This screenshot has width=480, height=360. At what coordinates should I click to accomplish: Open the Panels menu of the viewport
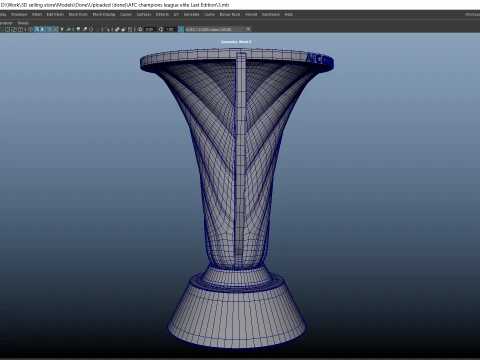click(23, 23)
